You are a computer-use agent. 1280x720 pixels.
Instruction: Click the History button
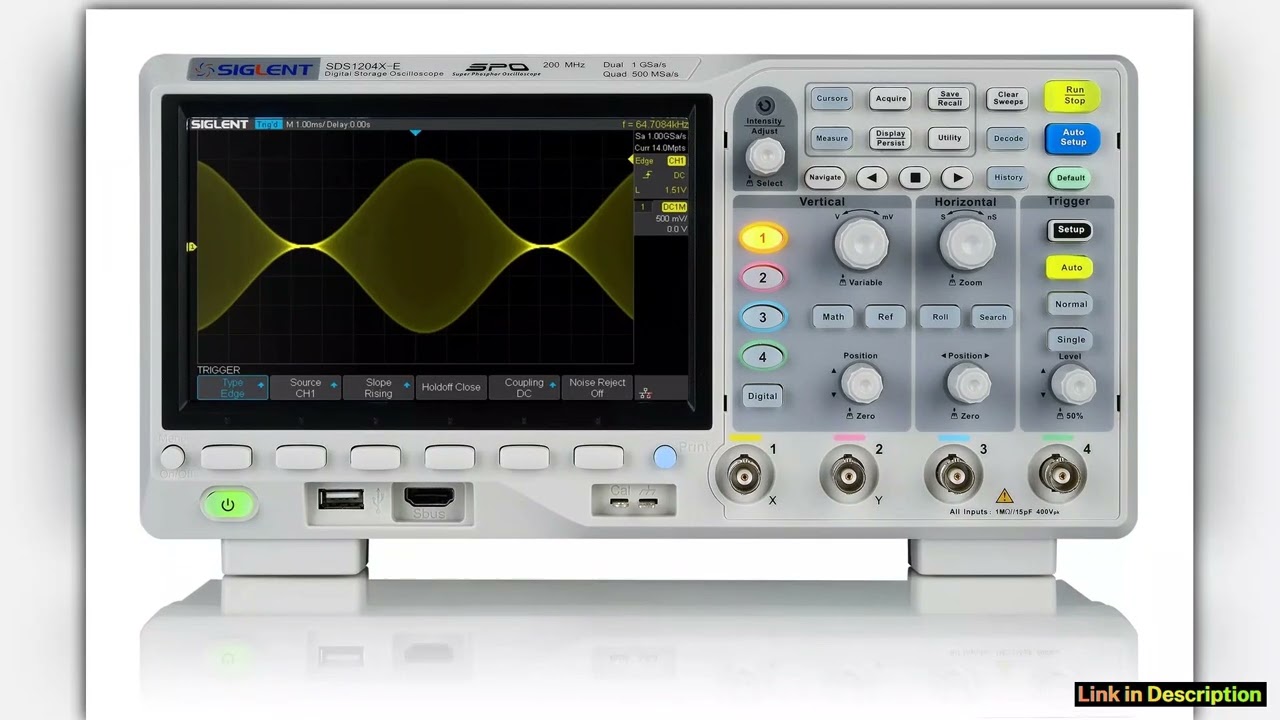point(1008,177)
